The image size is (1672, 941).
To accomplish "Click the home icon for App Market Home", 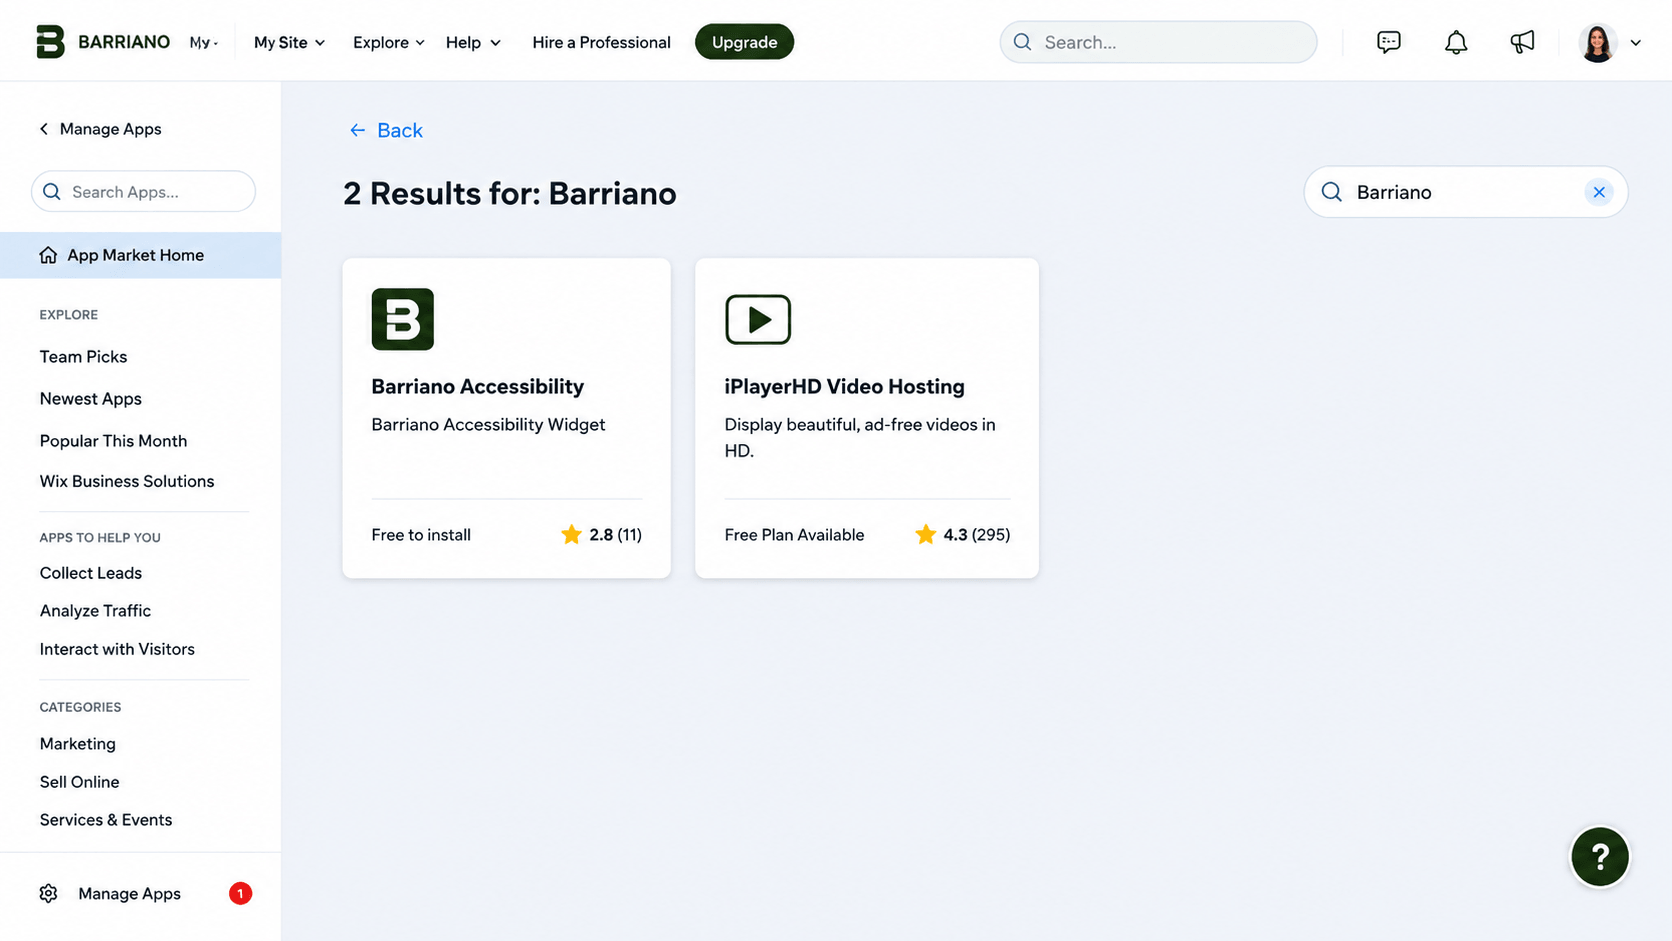I will coord(48,255).
